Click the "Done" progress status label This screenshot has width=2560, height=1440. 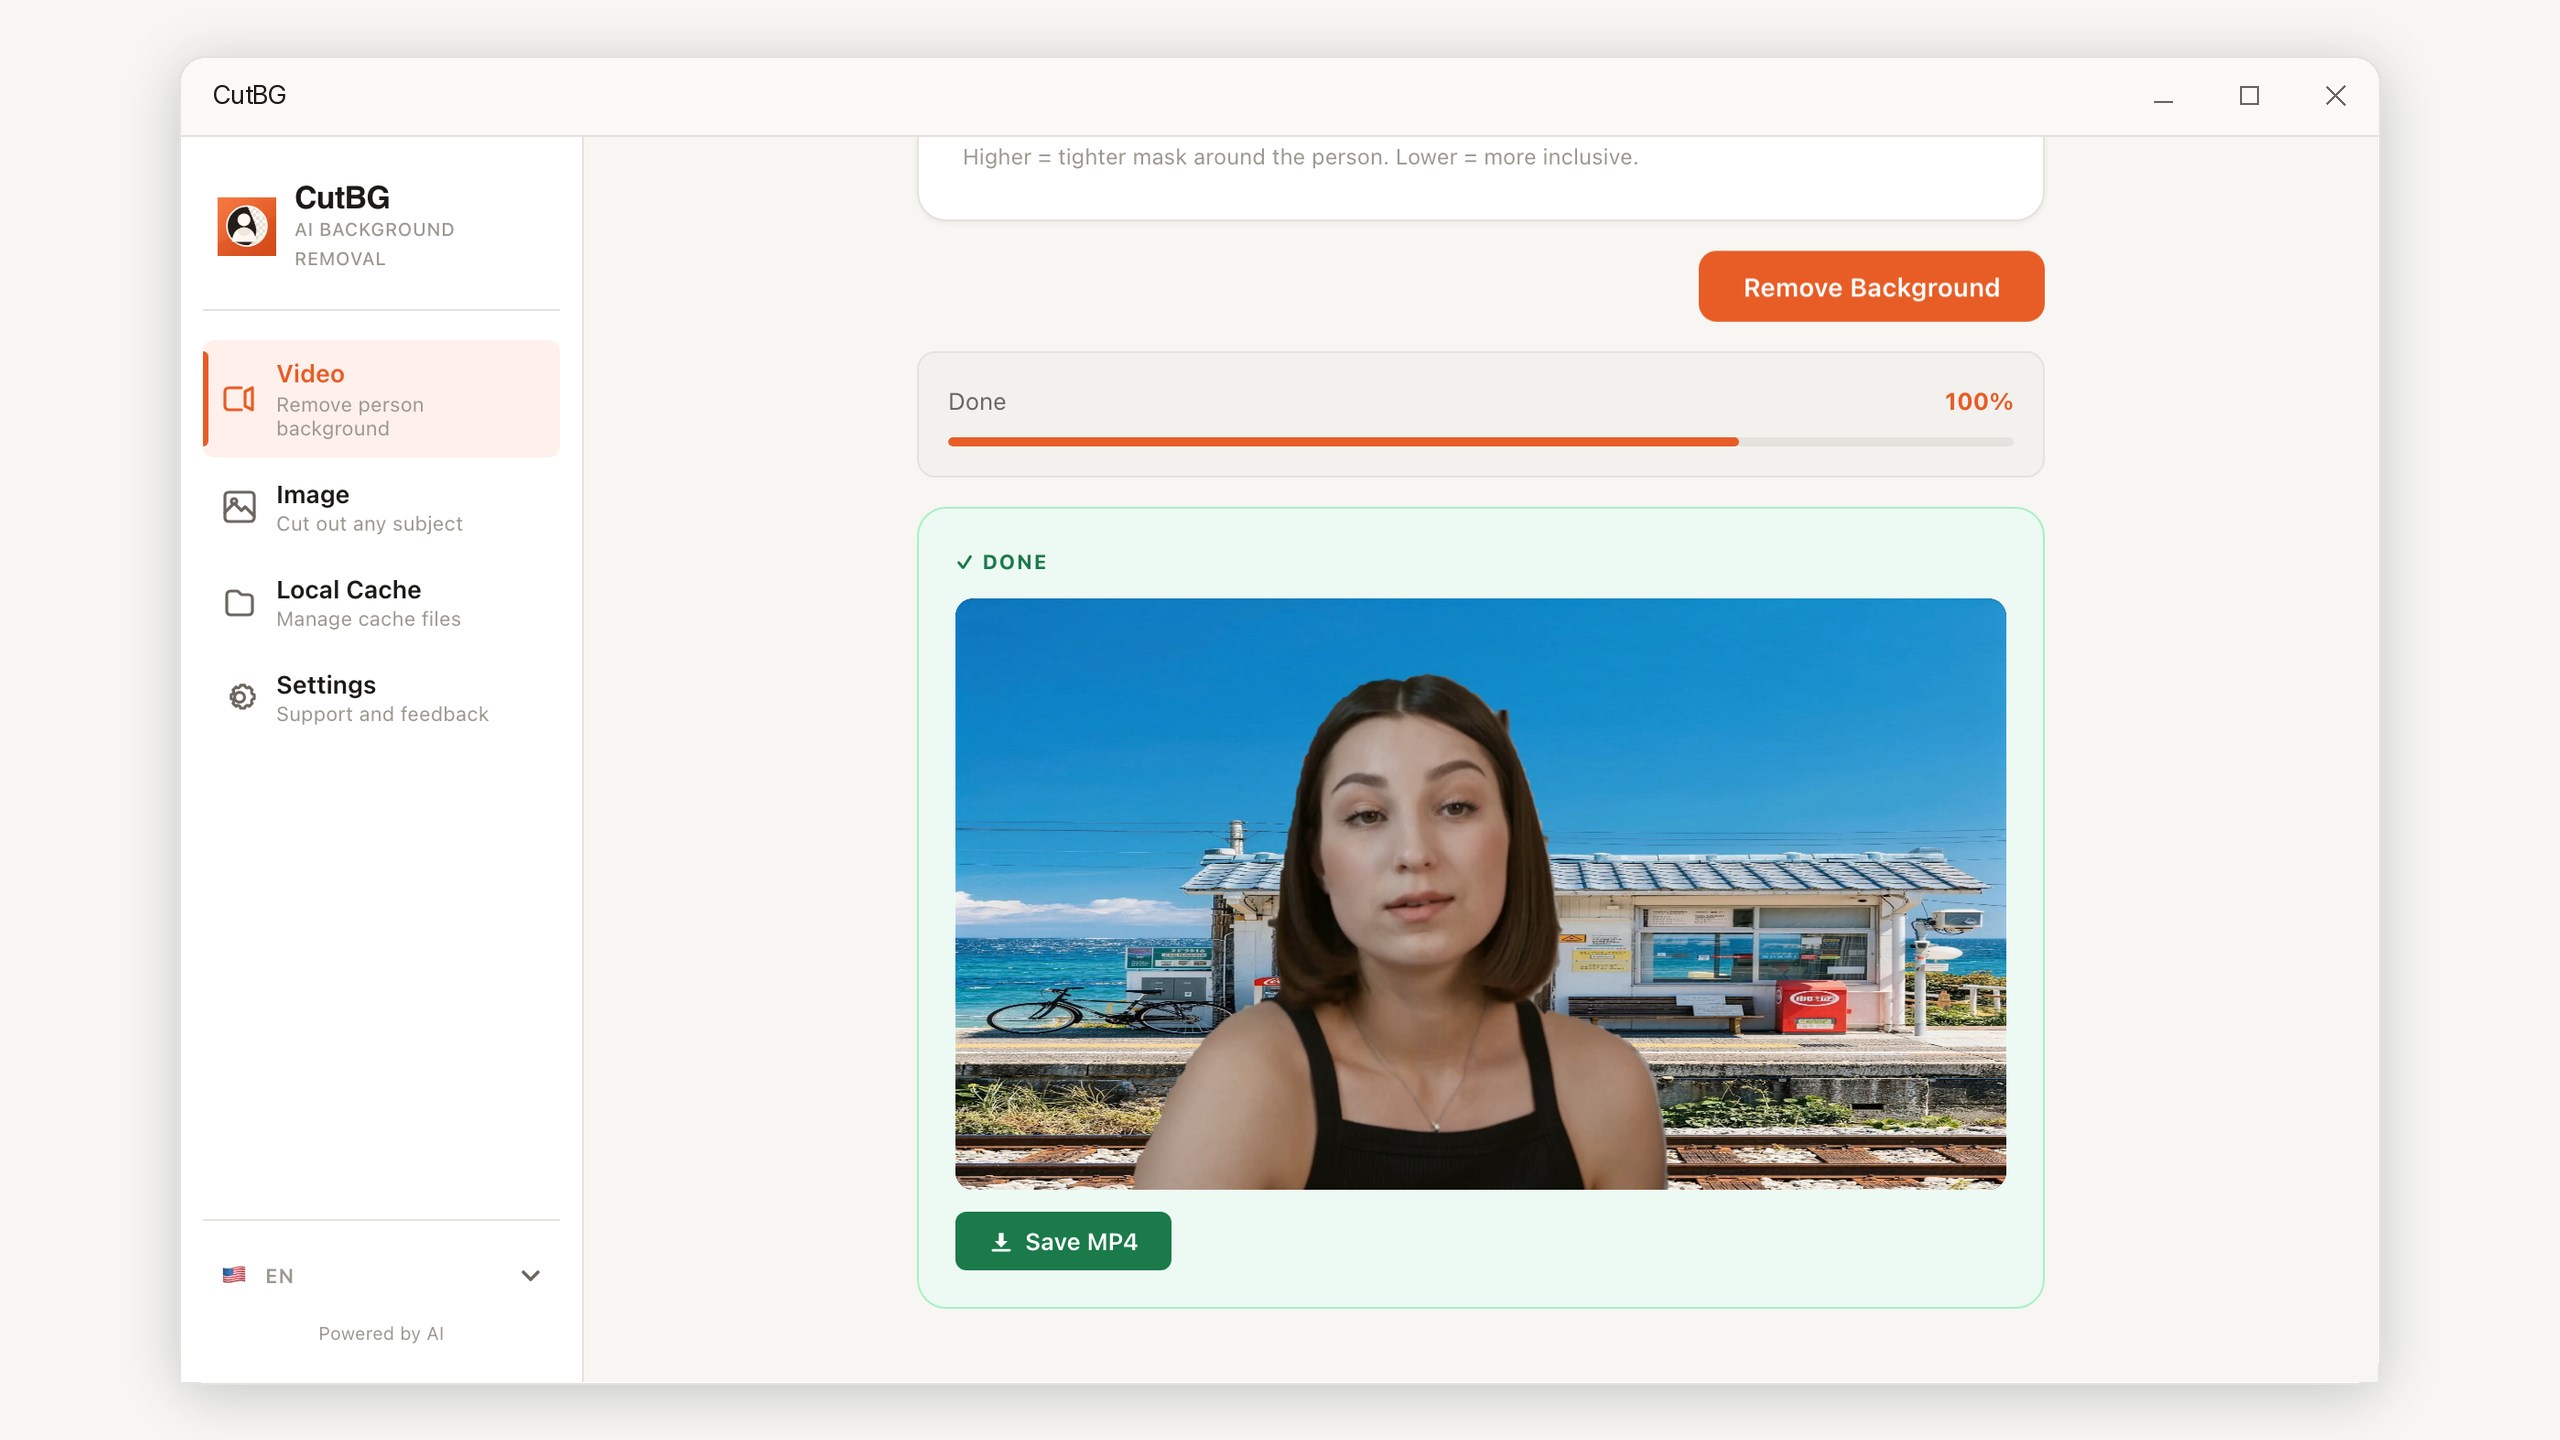[x=977, y=401]
